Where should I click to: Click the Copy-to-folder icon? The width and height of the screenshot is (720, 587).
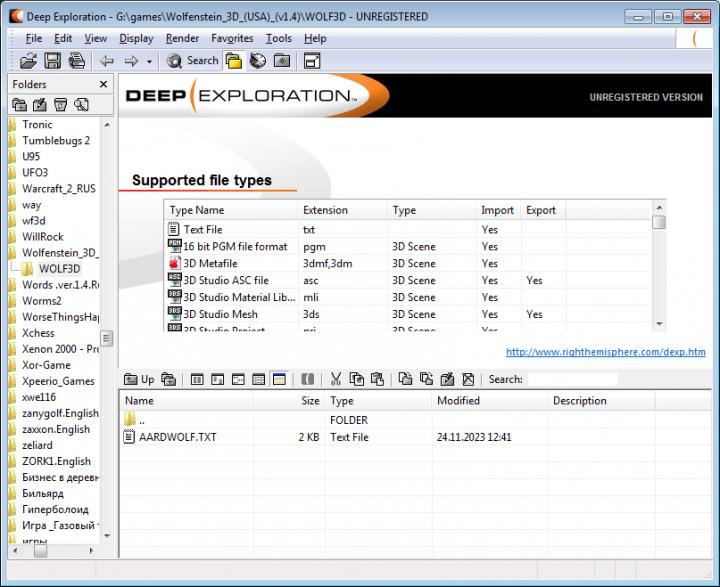click(405, 379)
